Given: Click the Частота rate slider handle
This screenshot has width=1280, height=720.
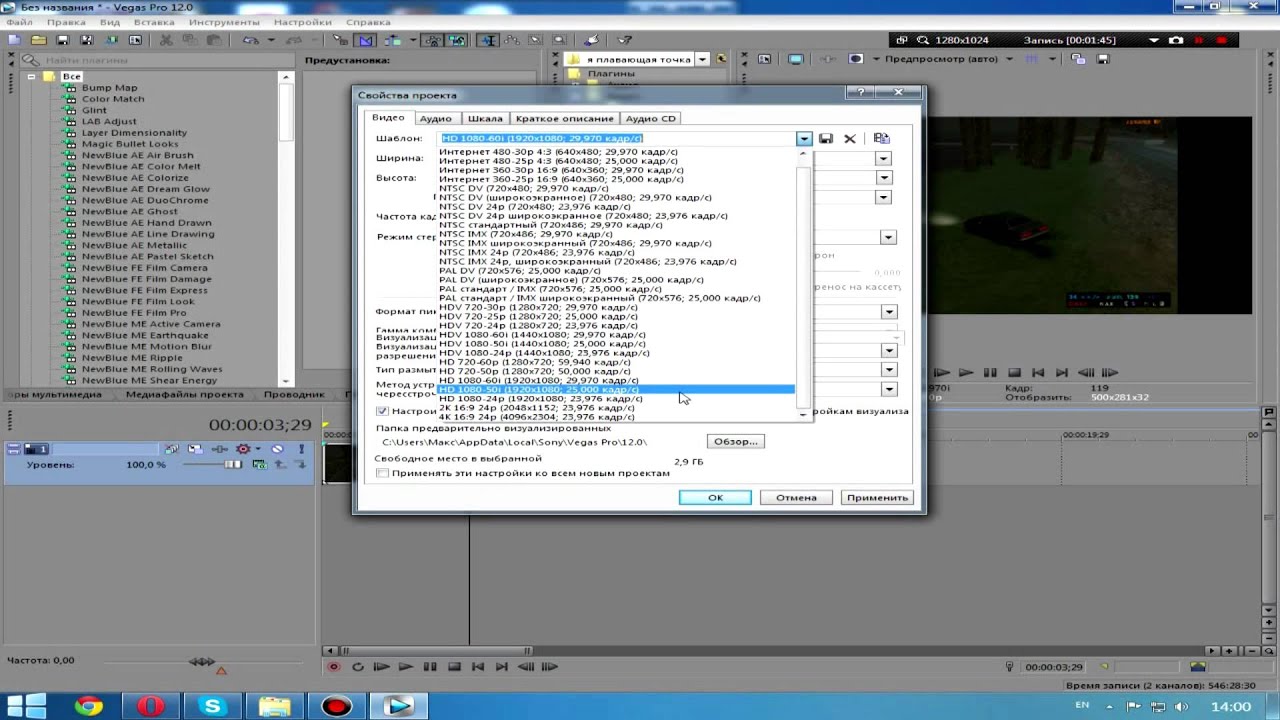Looking at the screenshot, I should 202,661.
